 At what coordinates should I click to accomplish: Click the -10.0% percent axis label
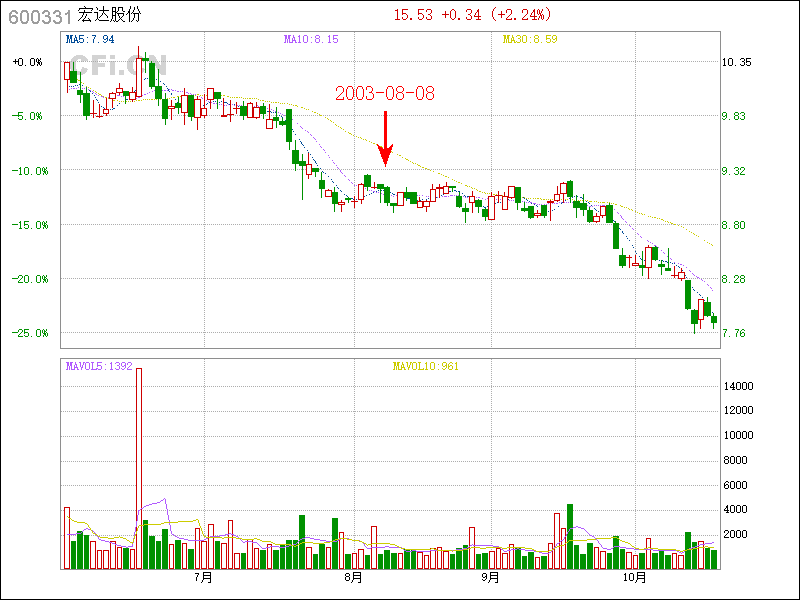tap(30, 171)
